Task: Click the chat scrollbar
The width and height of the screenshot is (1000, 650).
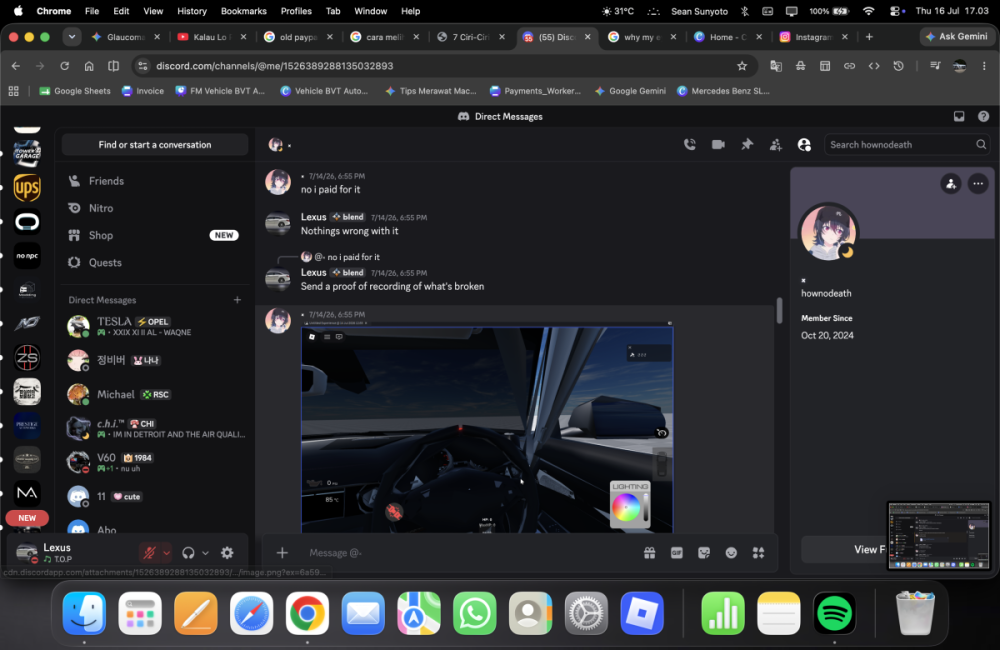Action: click(779, 311)
